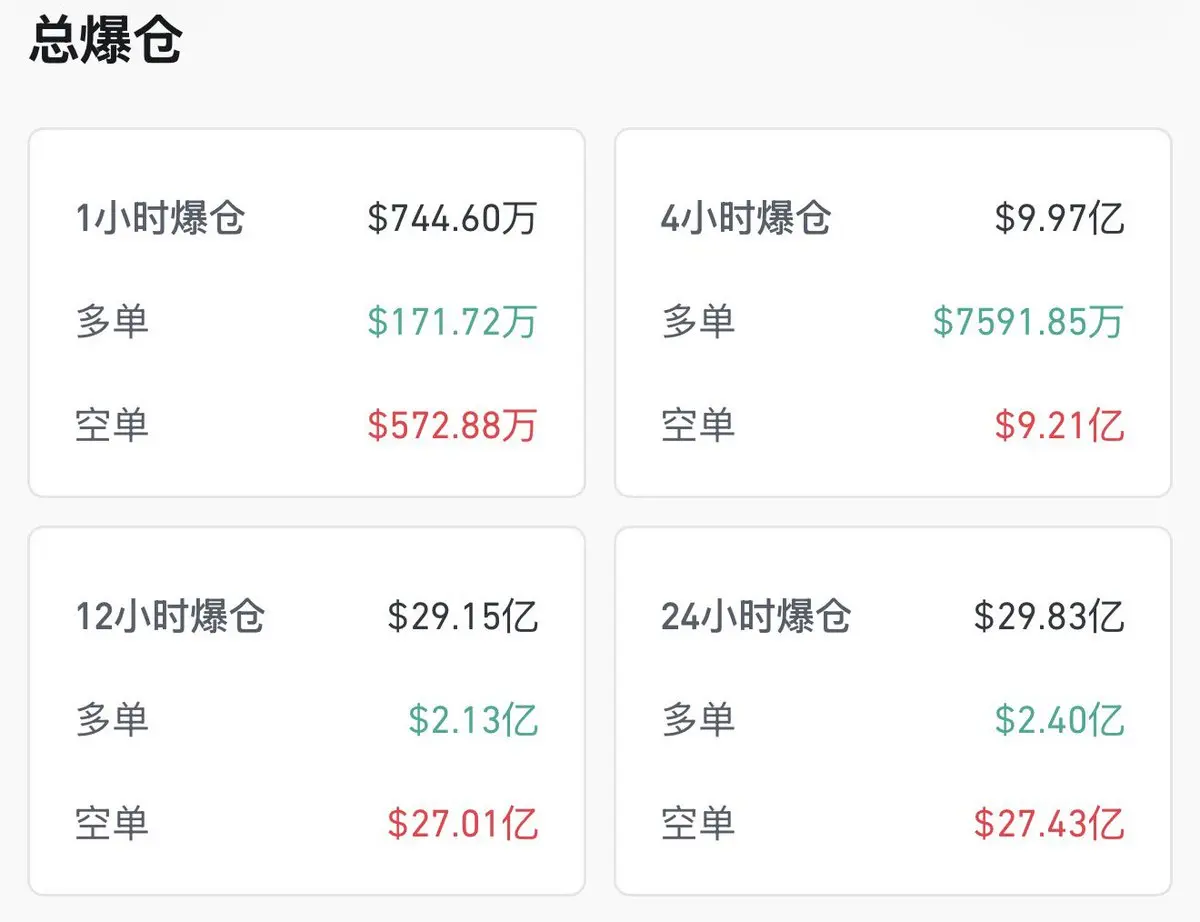1200x922 pixels.
Task: Click the $2.40亿 long liquidations value
Action: tap(1059, 719)
